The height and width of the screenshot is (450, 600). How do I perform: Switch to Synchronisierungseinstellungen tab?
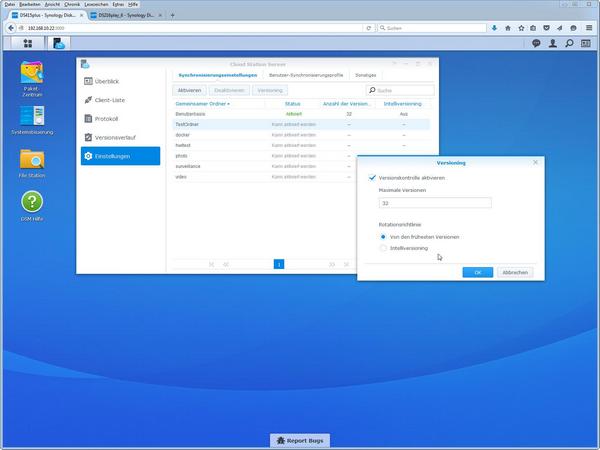click(x=218, y=75)
